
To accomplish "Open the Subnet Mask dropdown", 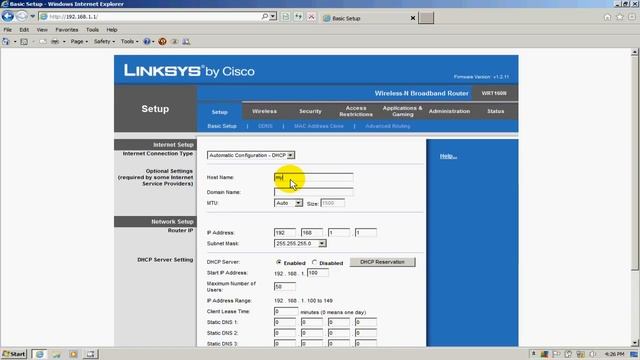I will tap(300, 243).
